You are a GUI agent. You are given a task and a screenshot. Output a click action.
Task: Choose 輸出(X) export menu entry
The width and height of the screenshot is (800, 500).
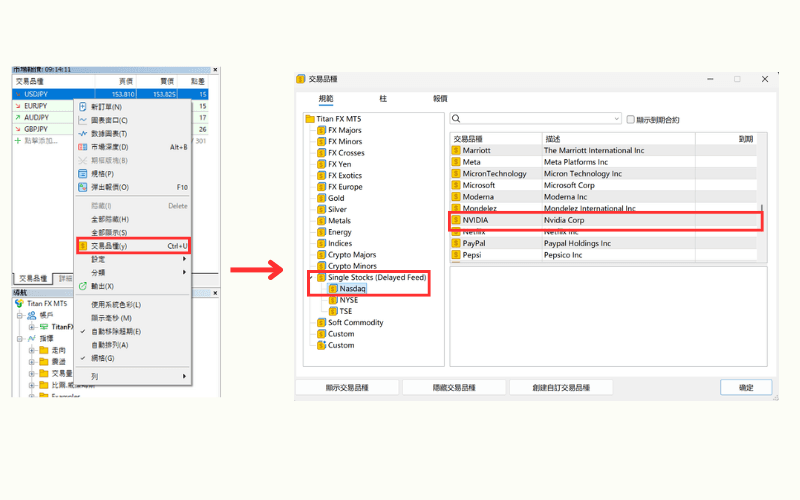[x=133, y=286]
